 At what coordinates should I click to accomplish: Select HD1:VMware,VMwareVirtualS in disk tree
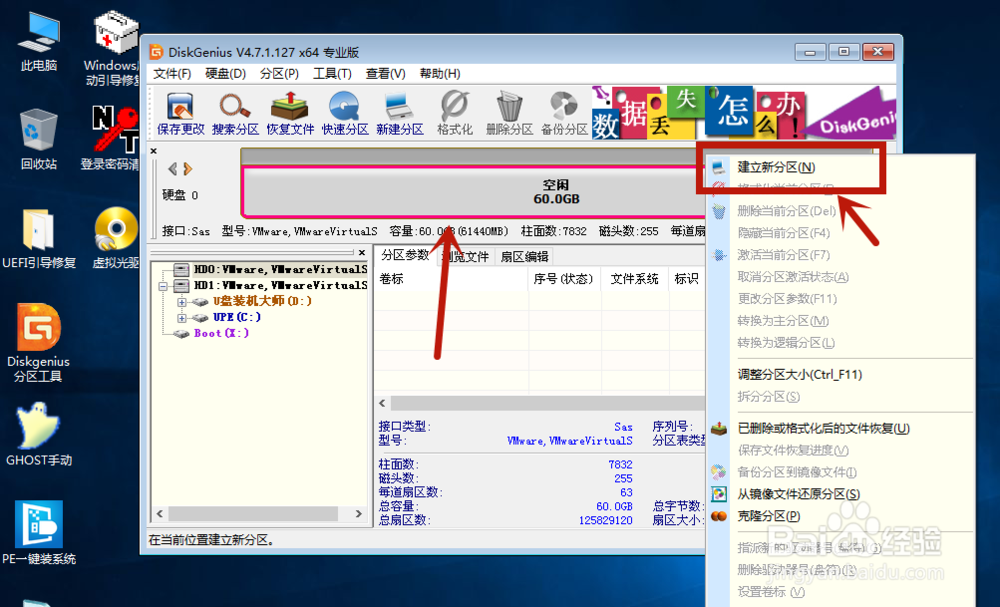click(x=281, y=286)
